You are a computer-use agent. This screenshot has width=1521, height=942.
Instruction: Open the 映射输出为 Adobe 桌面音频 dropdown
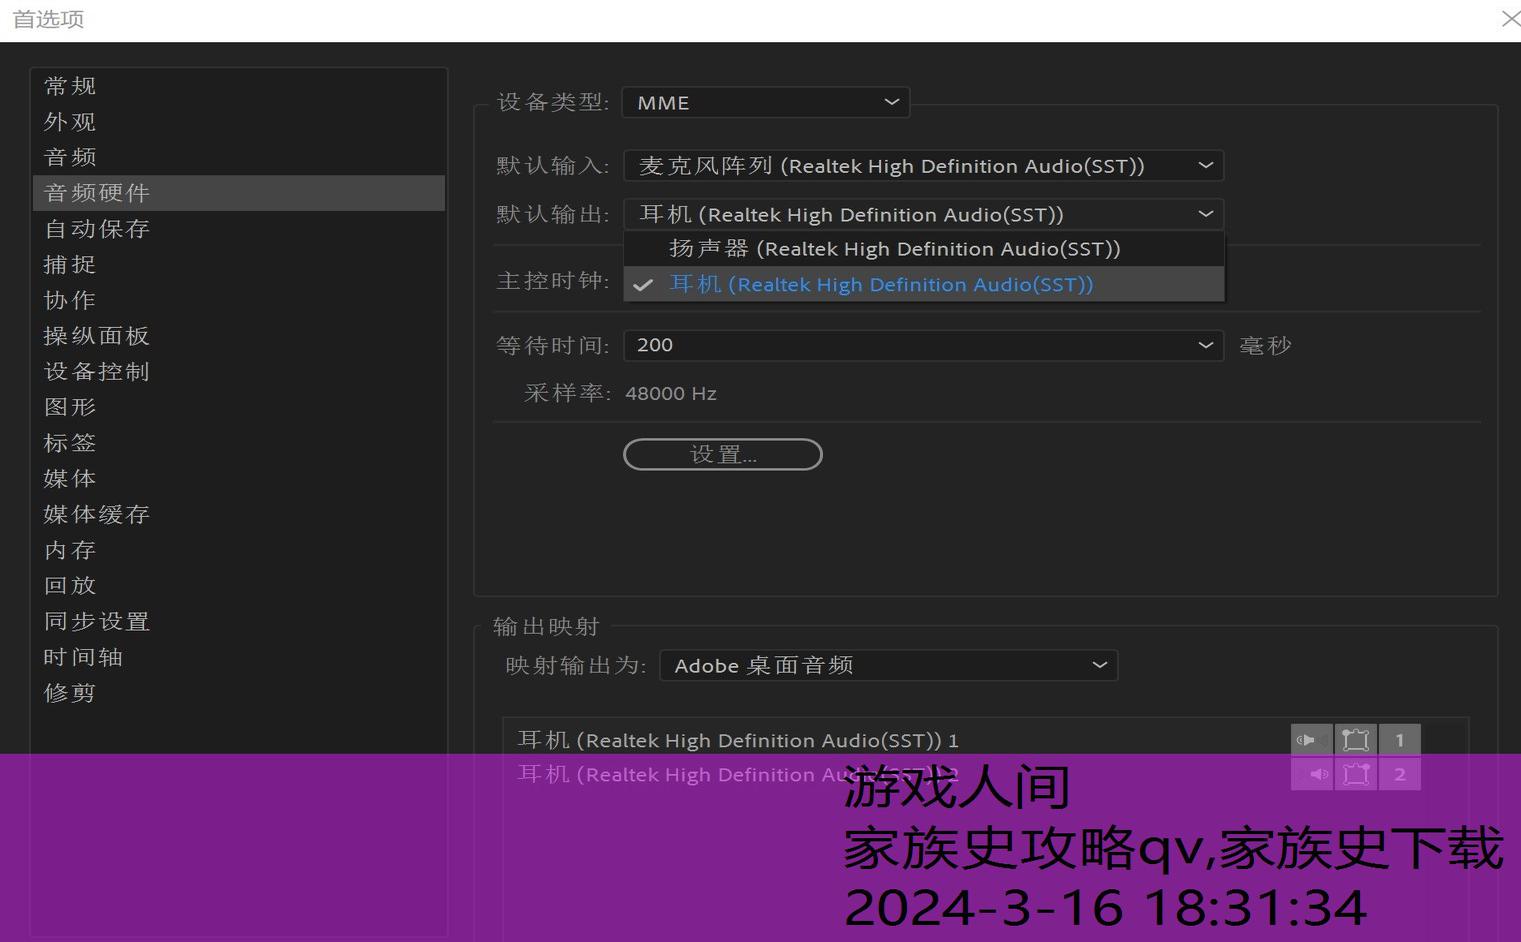coord(889,666)
